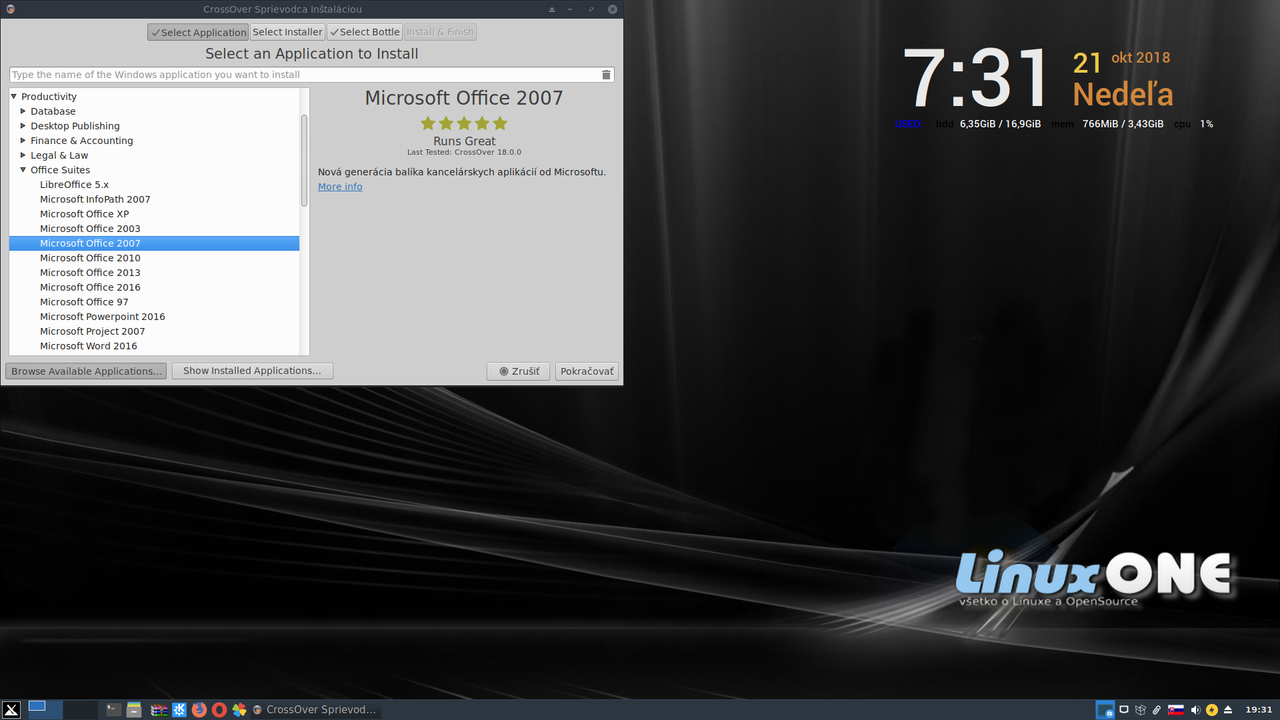Image resolution: width=1280 pixels, height=720 pixels.
Task: Click Show Installed Applications button
Action: [252, 371]
